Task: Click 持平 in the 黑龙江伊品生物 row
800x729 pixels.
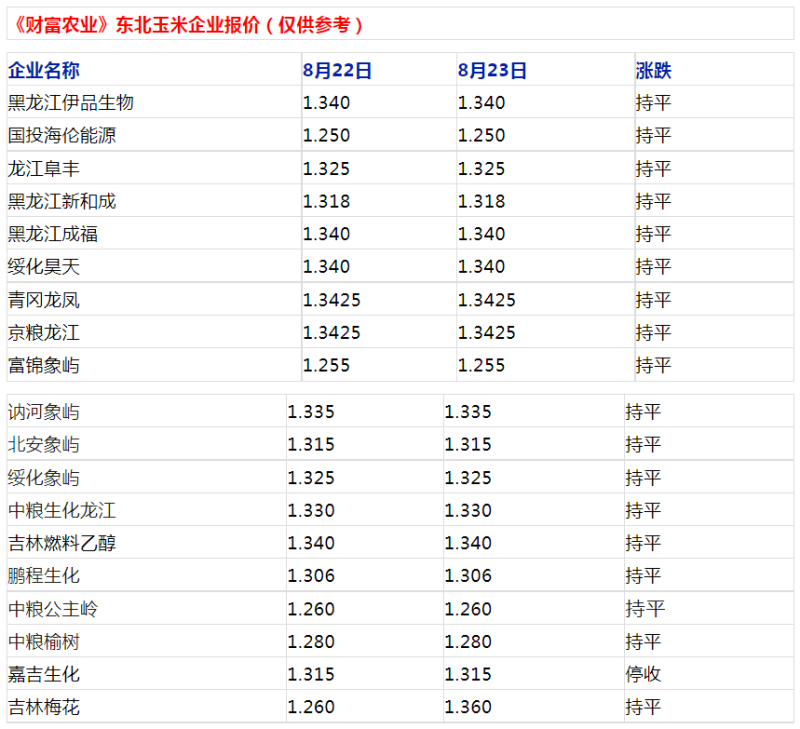Action: tap(654, 103)
